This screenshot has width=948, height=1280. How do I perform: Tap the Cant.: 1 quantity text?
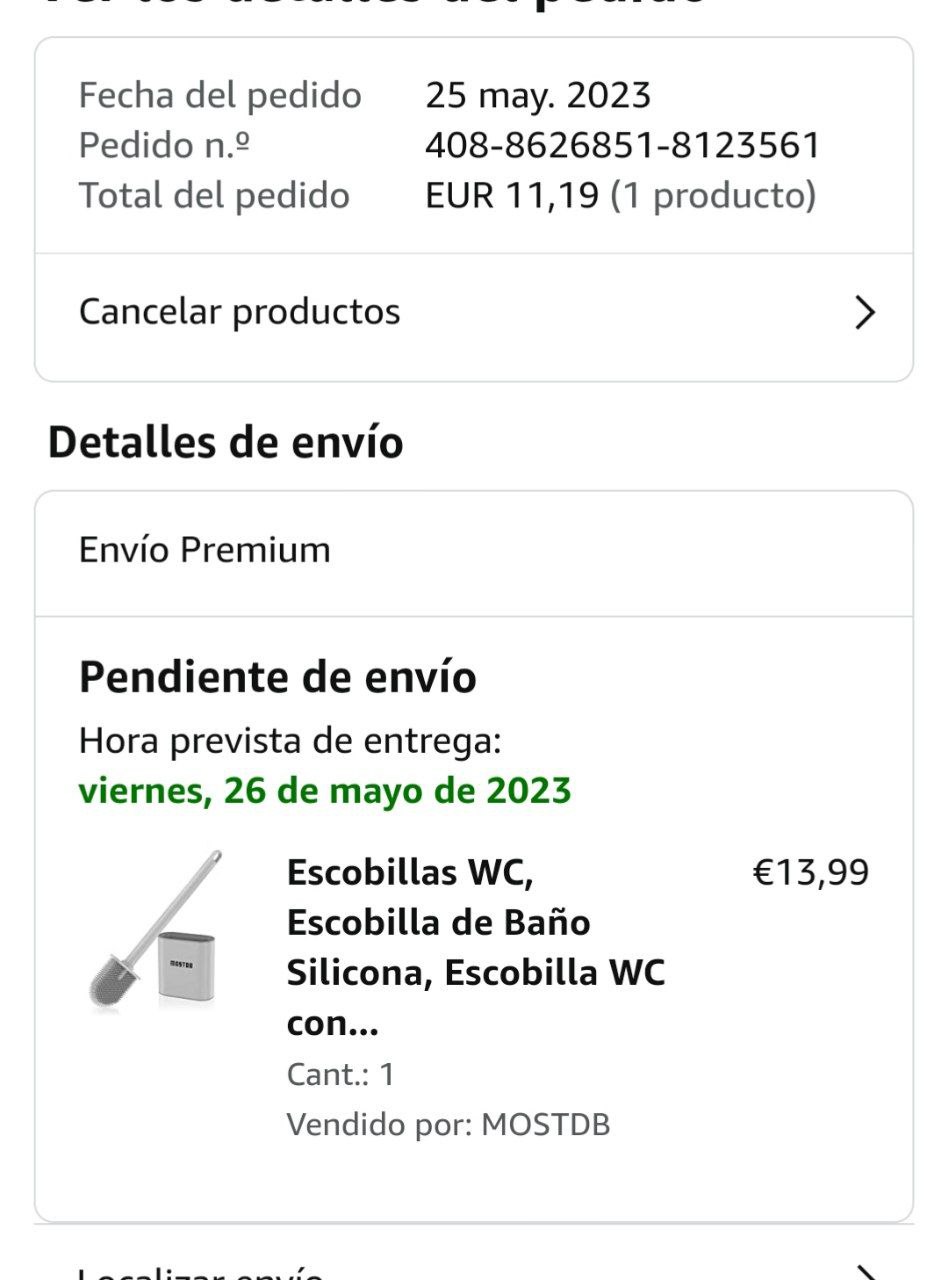pyautogui.click(x=341, y=1075)
